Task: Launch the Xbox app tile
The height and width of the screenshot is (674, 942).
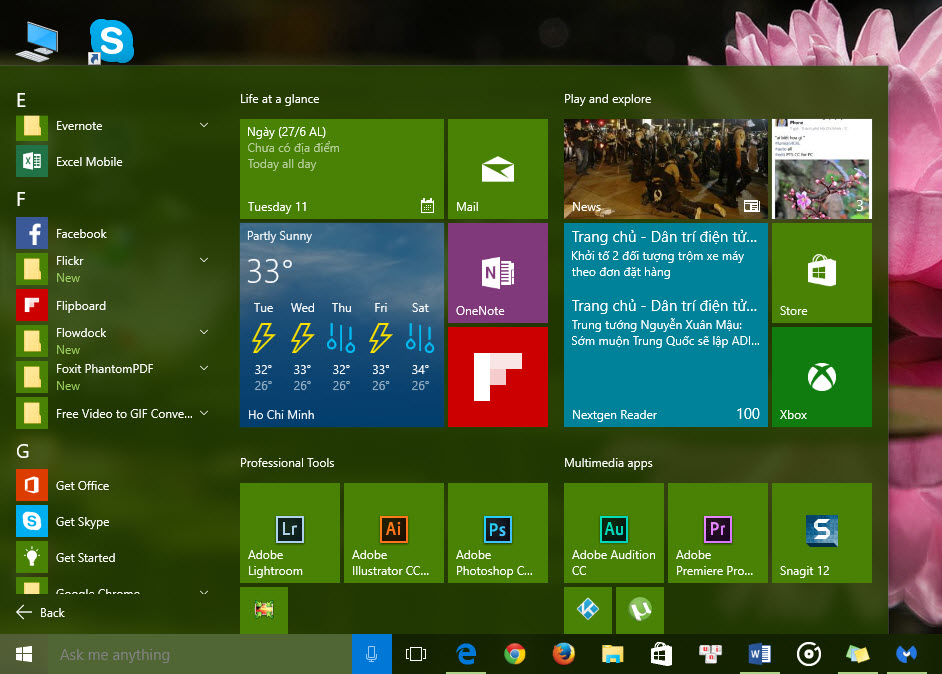Action: (821, 377)
